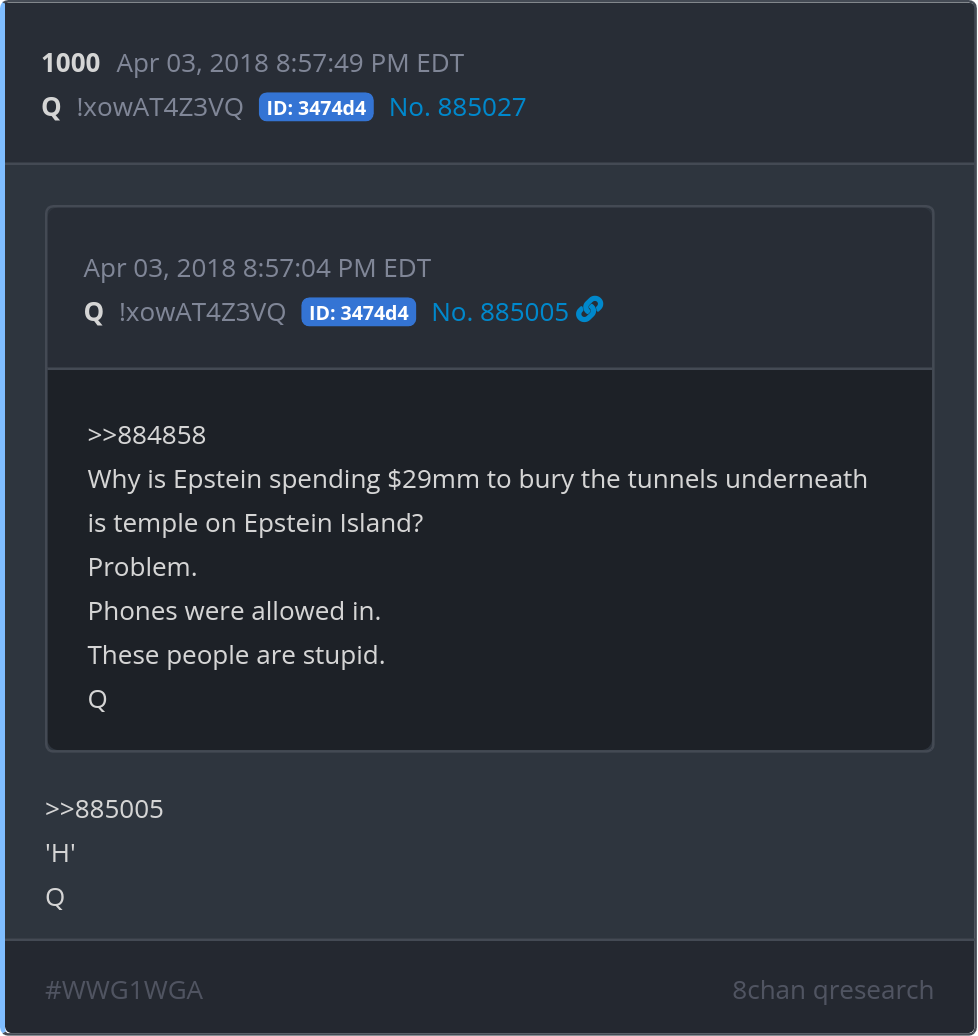Click the Q author name in the quoted post

(x=94, y=313)
